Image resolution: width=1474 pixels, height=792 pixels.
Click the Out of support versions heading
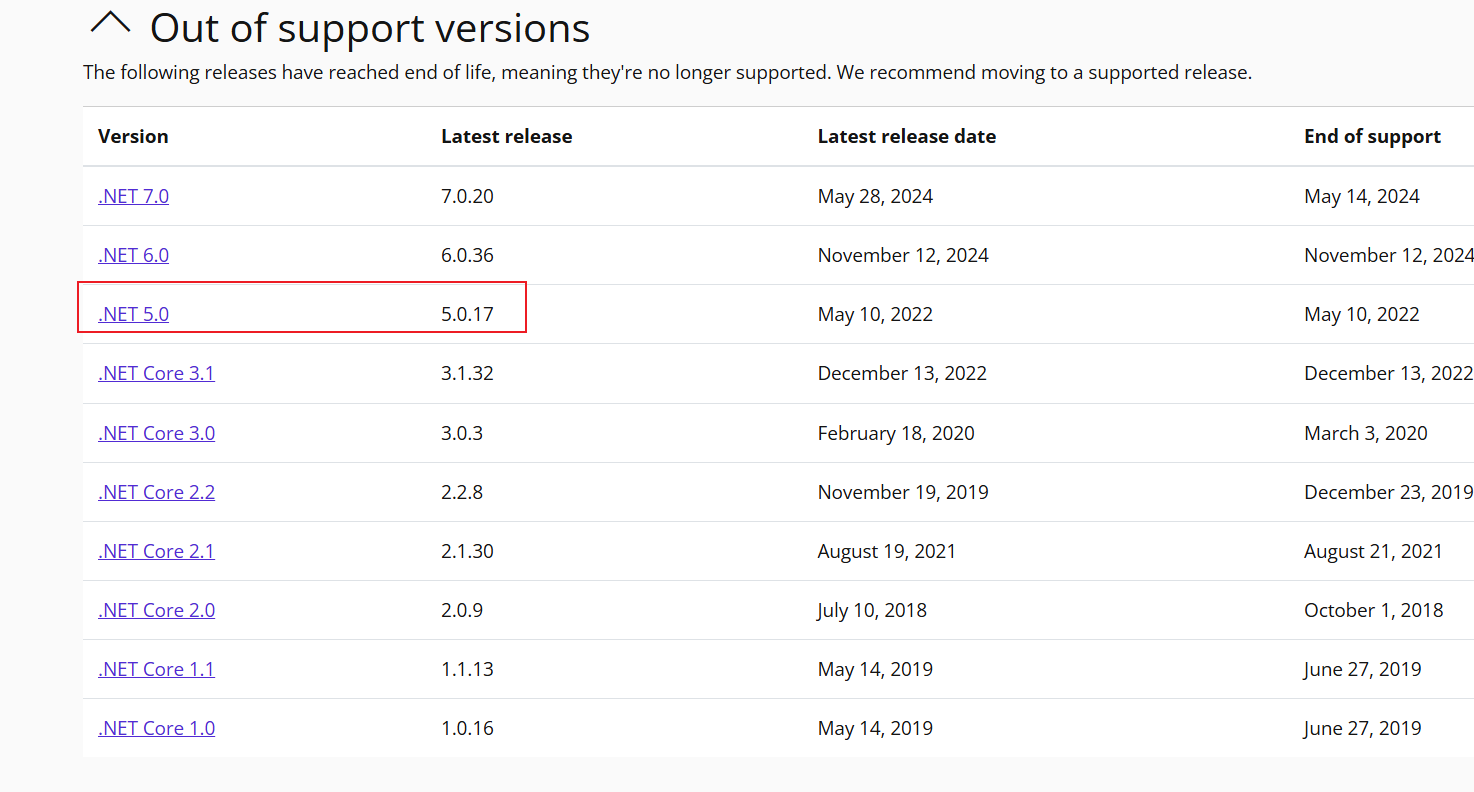pos(369,28)
